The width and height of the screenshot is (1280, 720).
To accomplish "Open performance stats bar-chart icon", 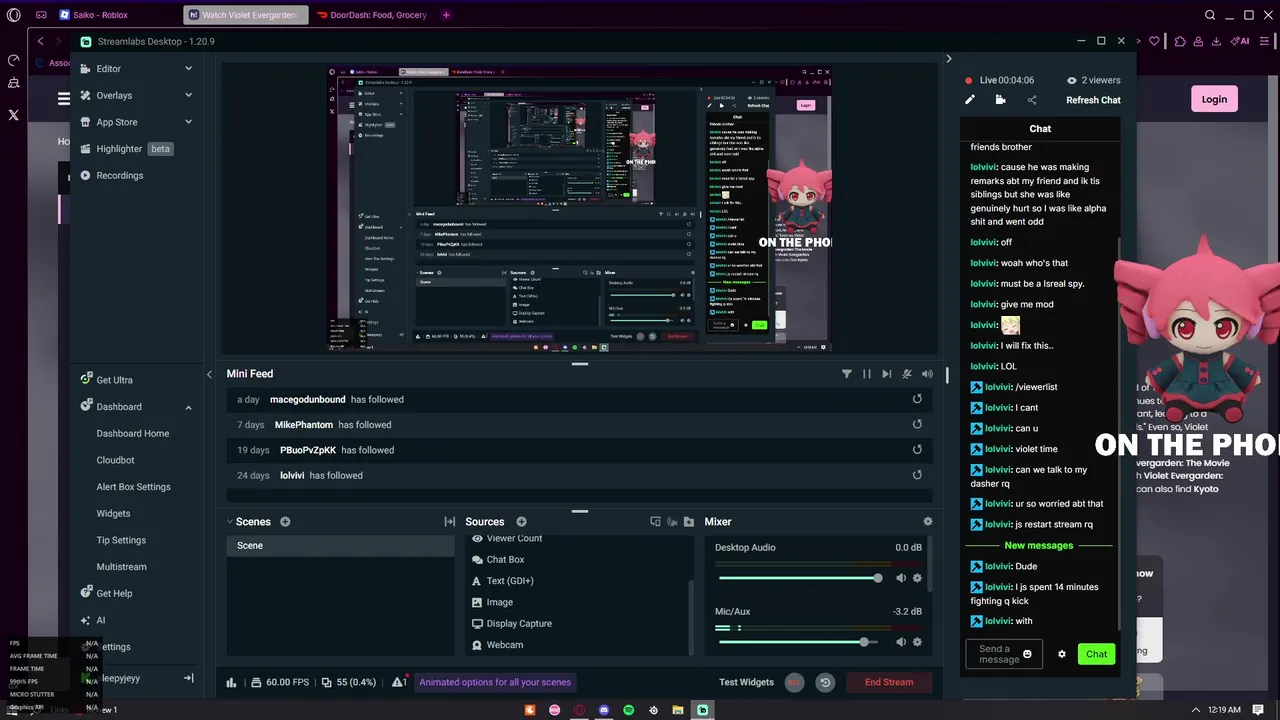I will 232,683.
